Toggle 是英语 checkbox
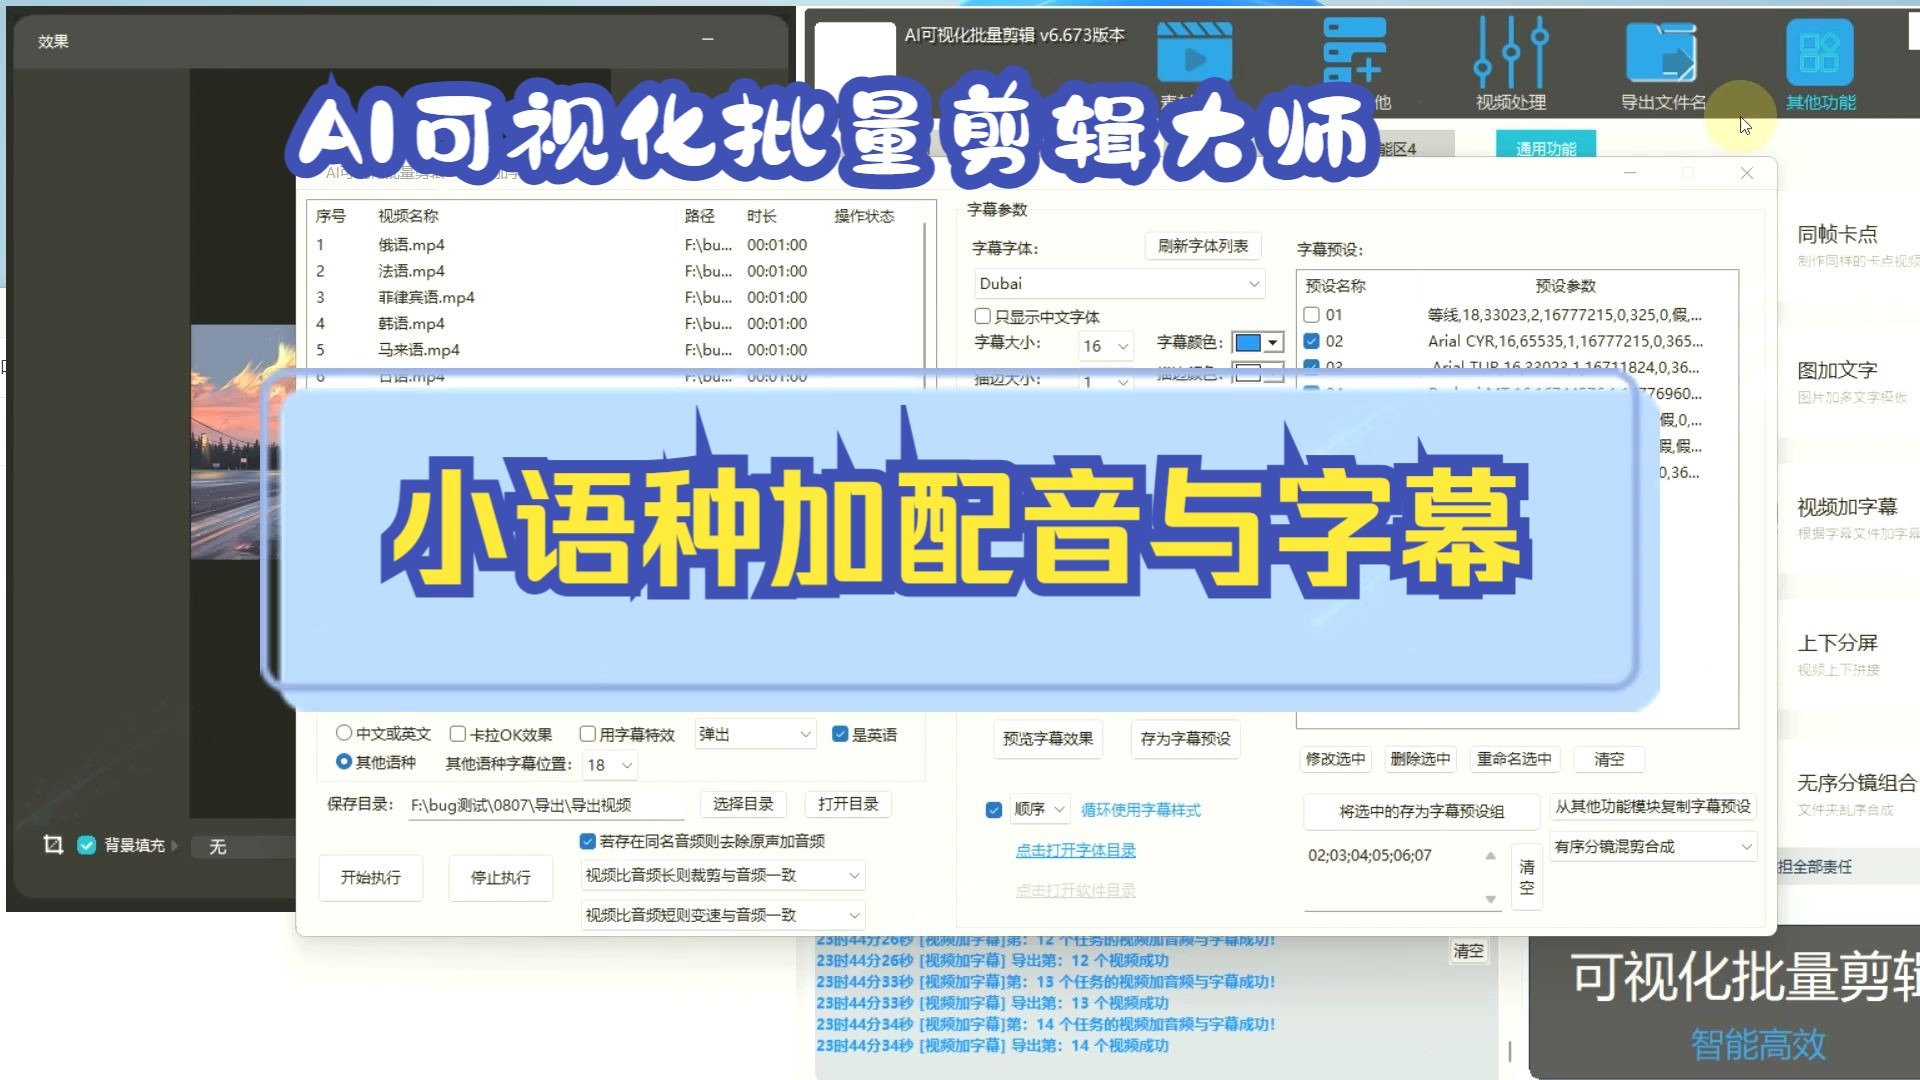1920x1080 pixels. point(840,734)
